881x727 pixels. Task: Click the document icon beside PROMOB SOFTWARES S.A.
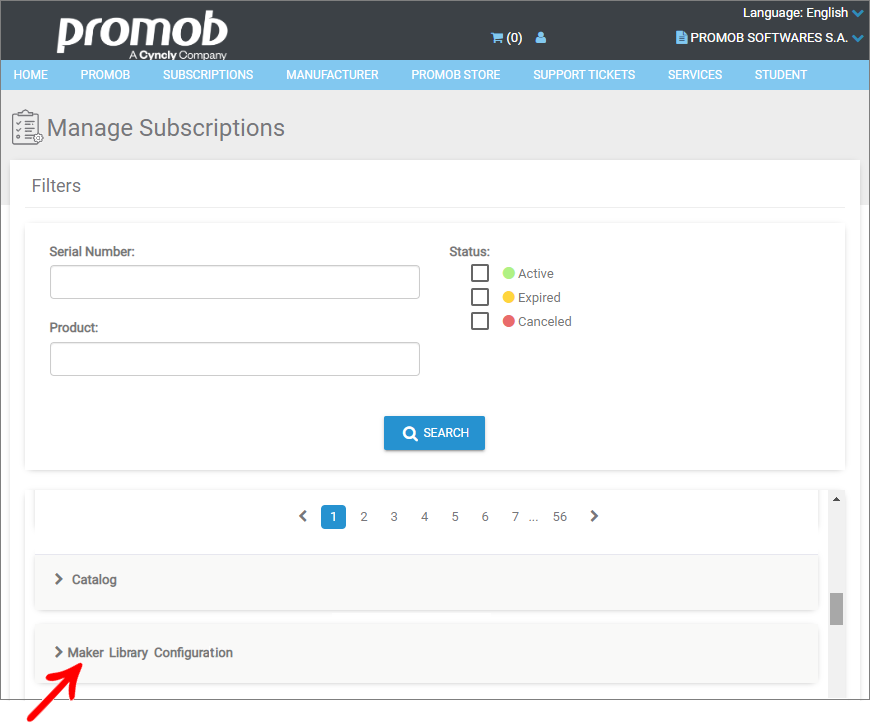point(681,38)
